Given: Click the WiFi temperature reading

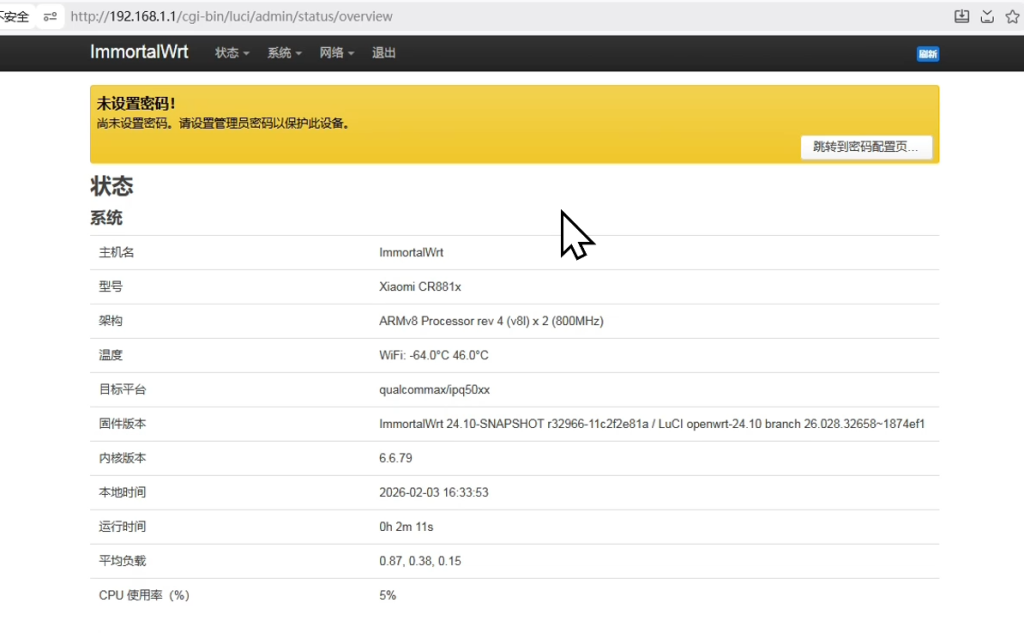Looking at the screenshot, I should [x=430, y=355].
